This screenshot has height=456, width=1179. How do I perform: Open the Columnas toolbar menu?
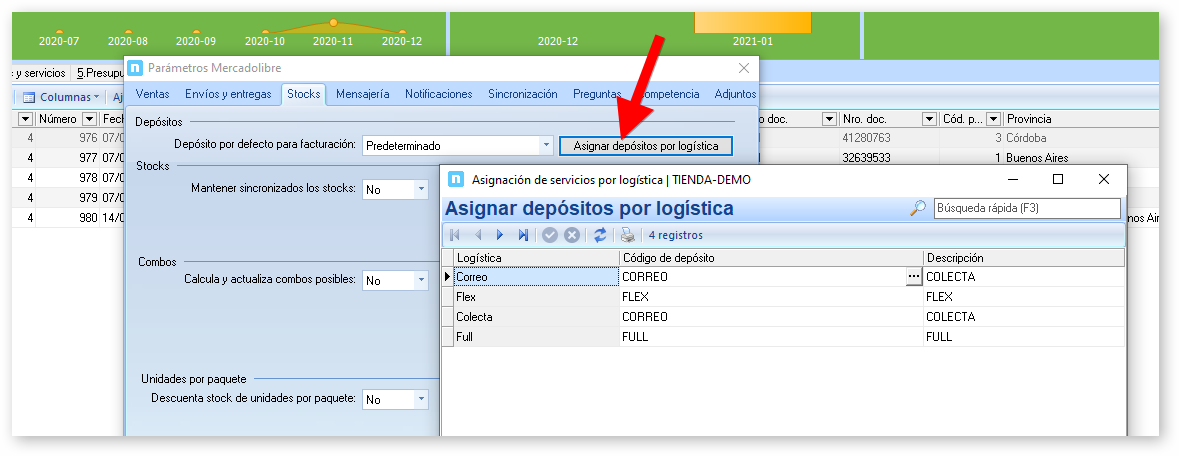point(62,97)
